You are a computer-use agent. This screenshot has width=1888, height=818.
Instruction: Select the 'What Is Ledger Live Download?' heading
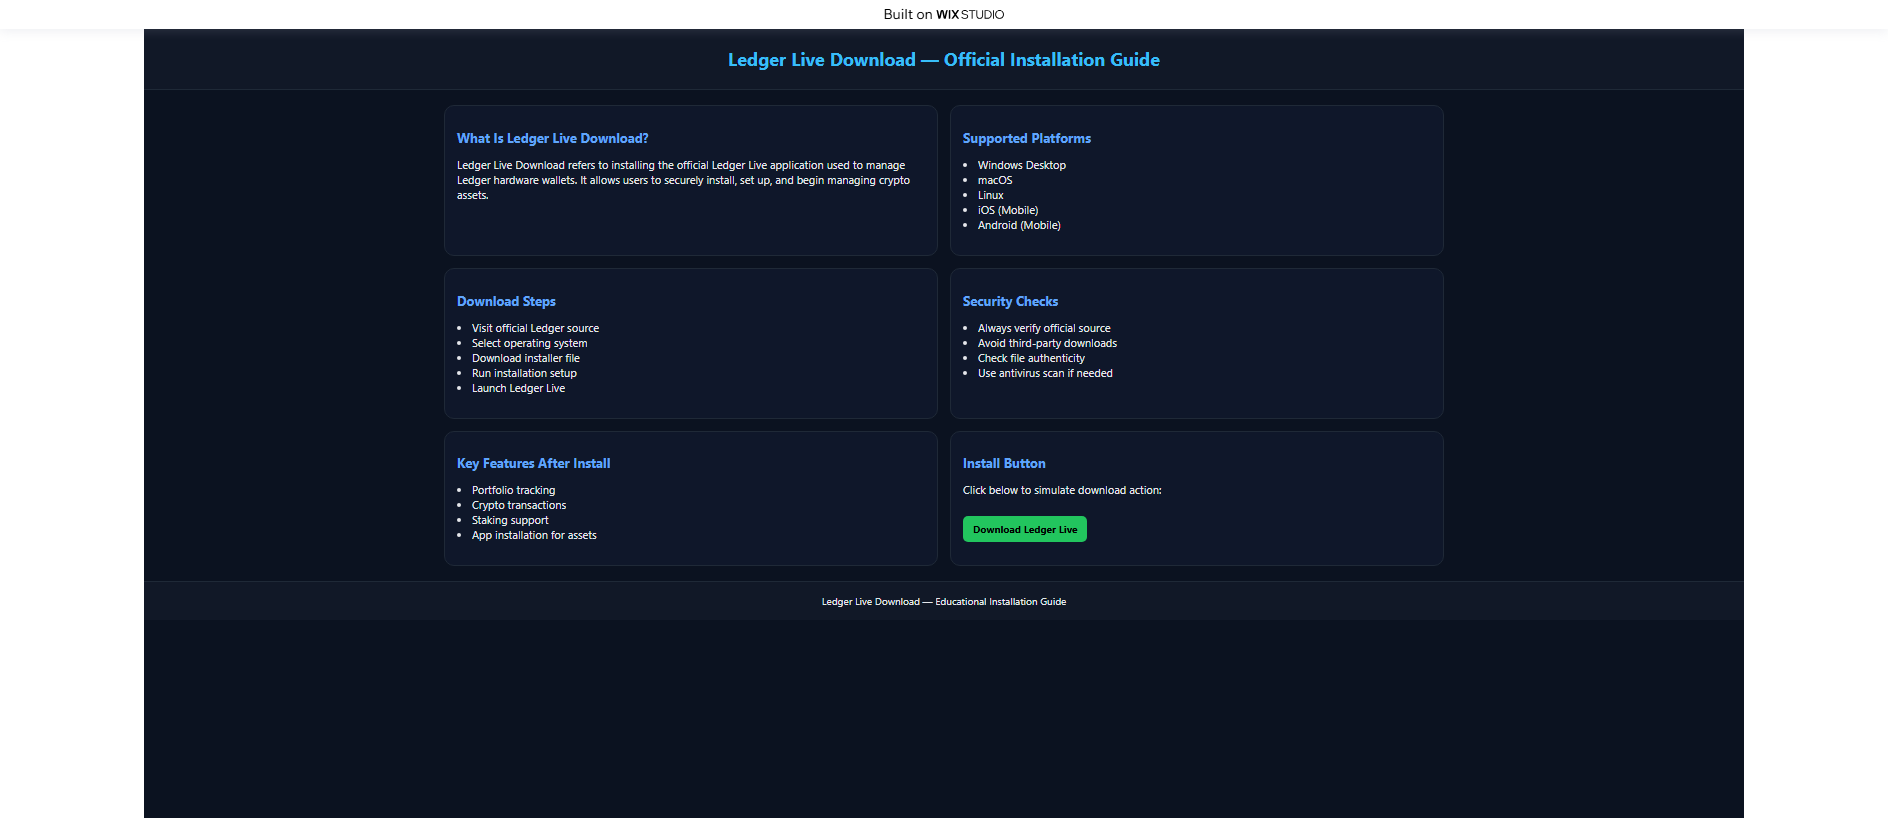tap(552, 138)
